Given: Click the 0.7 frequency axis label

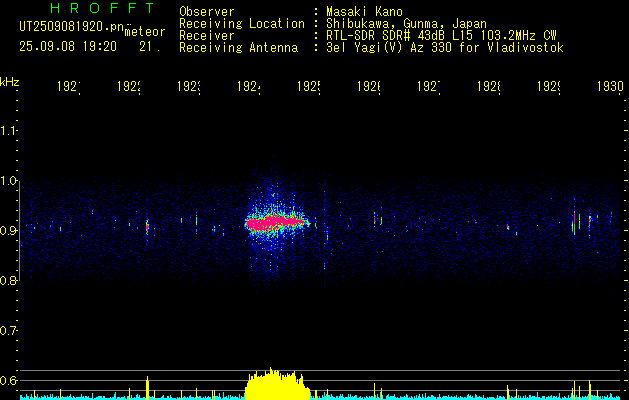Looking at the screenshot, I should tap(8, 331).
